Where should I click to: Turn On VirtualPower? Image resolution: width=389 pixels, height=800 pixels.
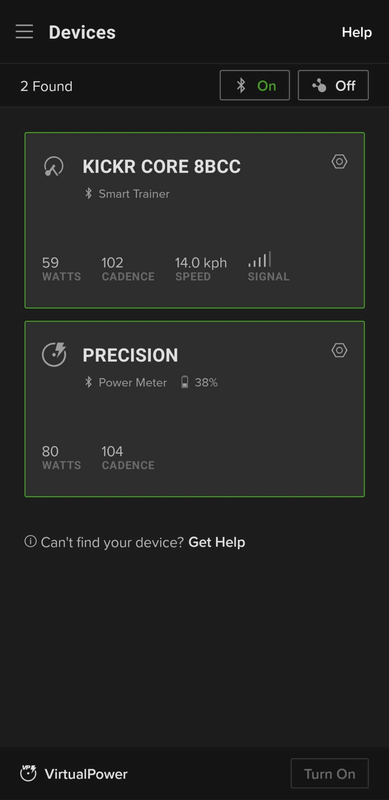tap(330, 773)
